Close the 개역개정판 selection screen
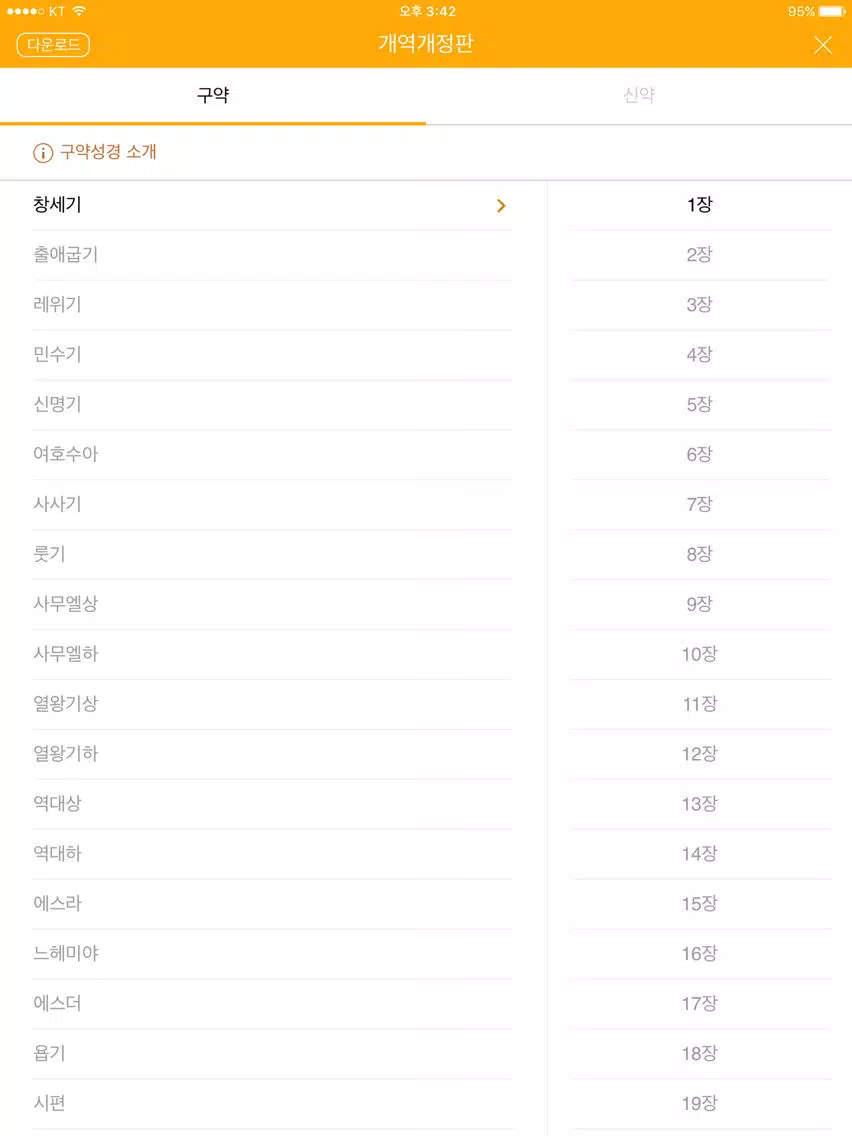Image resolution: width=852 pixels, height=1136 pixels. (x=822, y=45)
